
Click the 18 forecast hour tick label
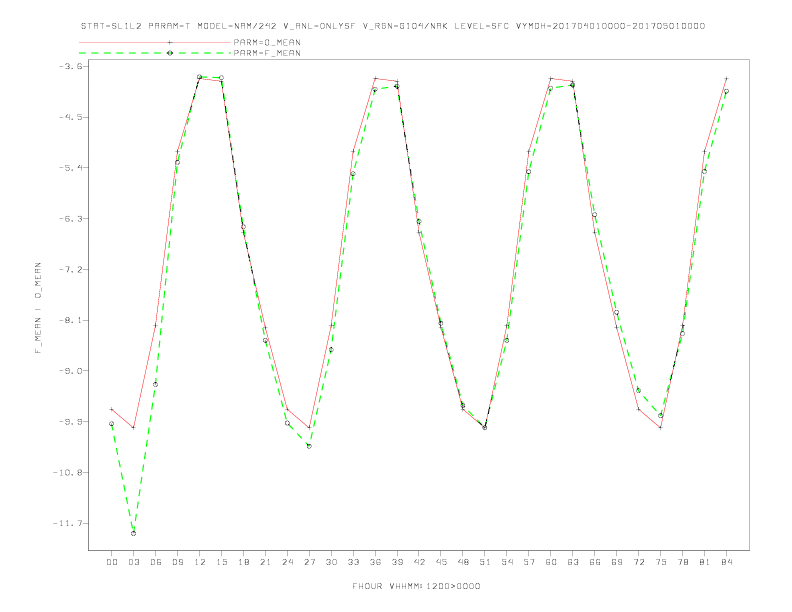[x=243, y=562]
